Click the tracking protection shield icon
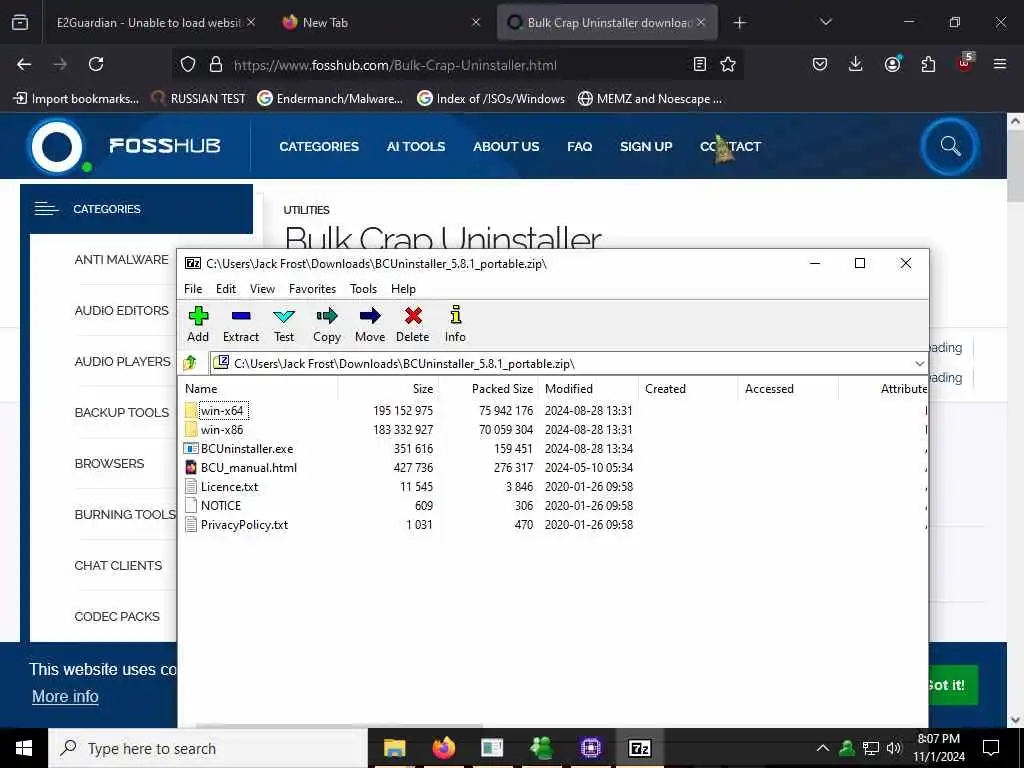This screenshot has width=1024, height=768. click(x=188, y=64)
